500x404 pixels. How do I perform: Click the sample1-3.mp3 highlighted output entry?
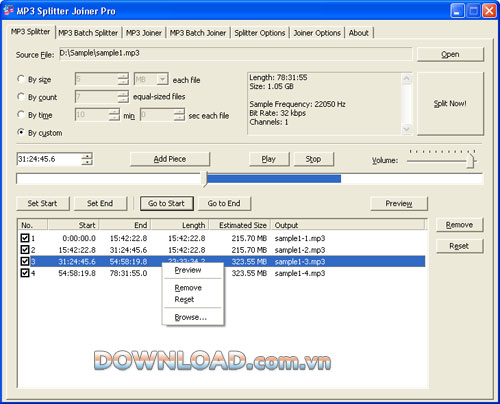tap(300, 262)
